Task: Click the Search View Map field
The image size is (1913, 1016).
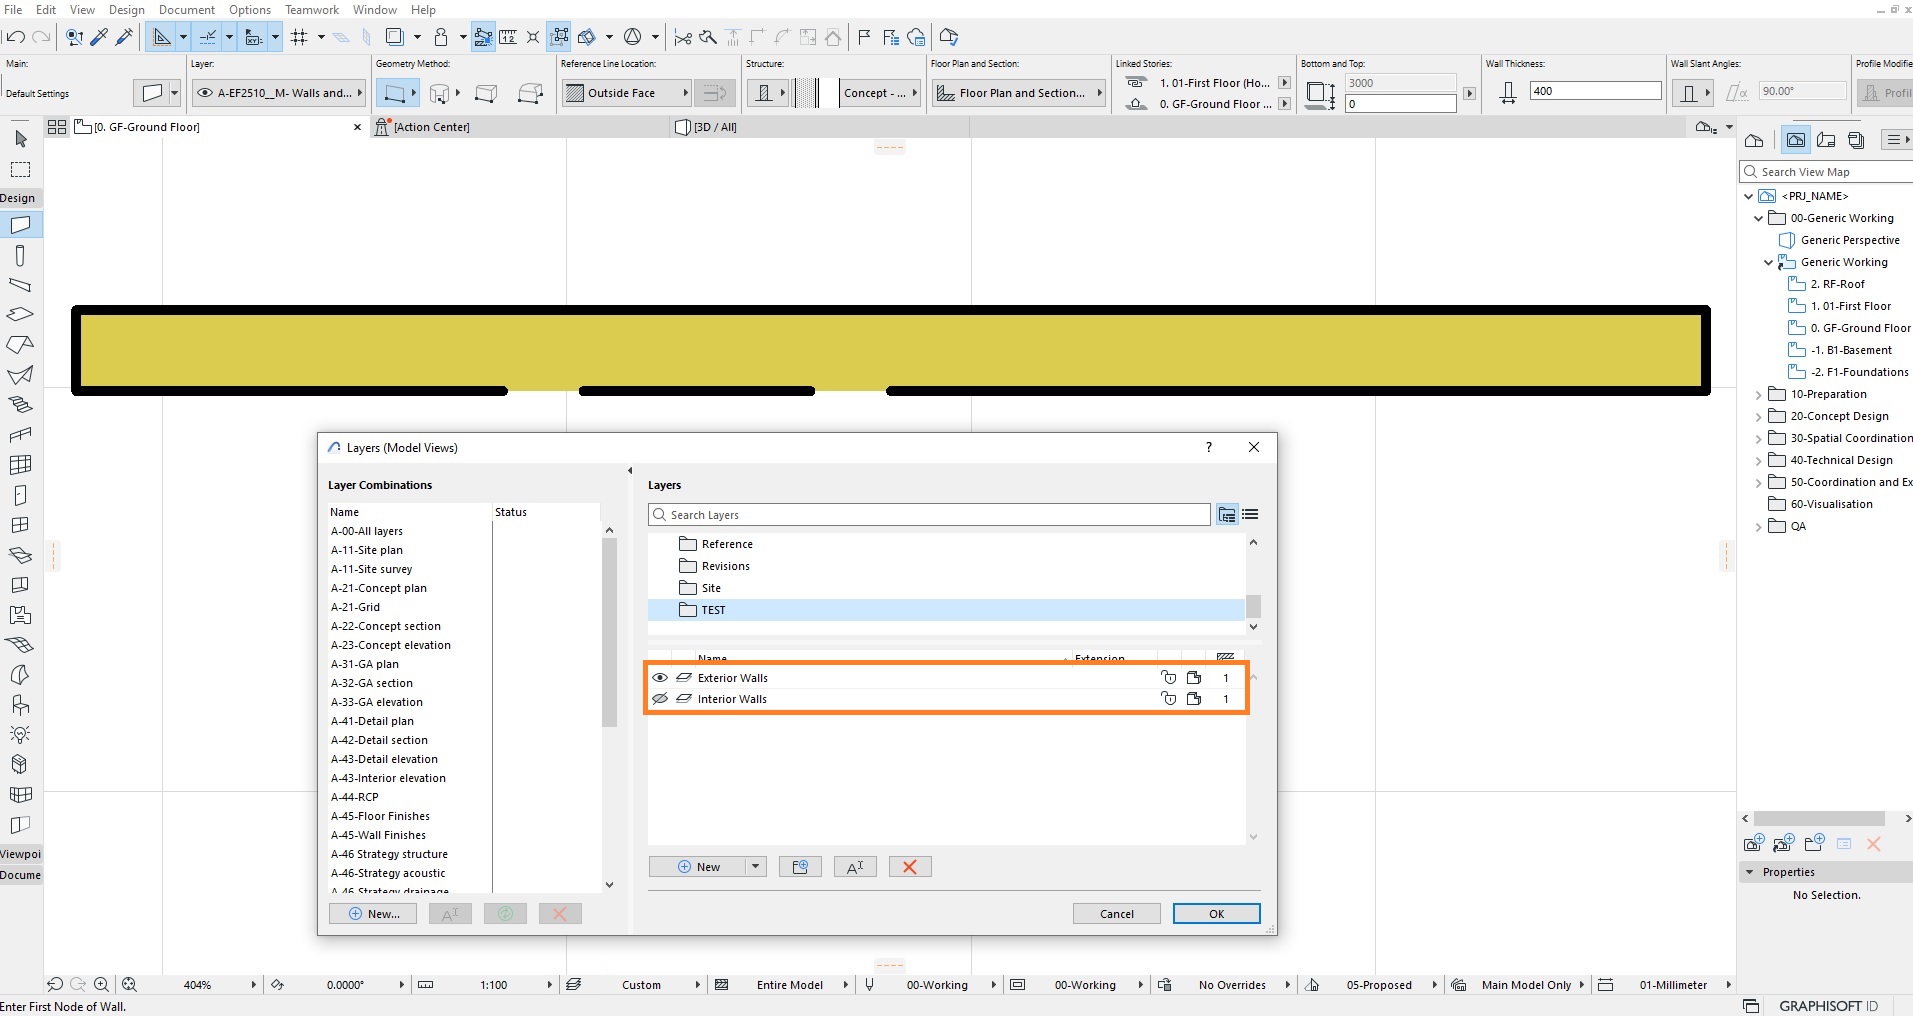Action: point(1826,172)
